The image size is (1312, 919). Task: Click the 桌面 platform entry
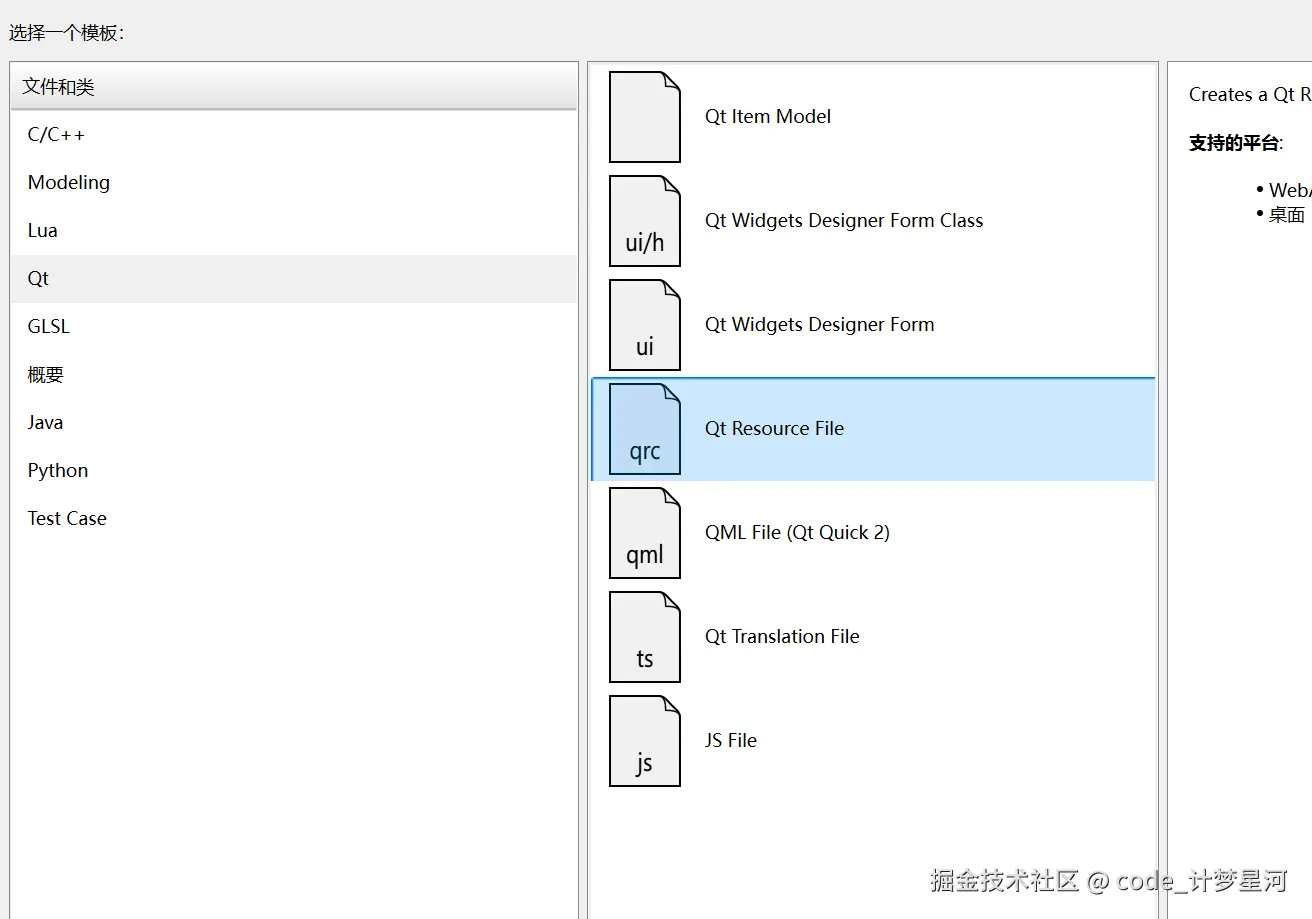point(1287,215)
